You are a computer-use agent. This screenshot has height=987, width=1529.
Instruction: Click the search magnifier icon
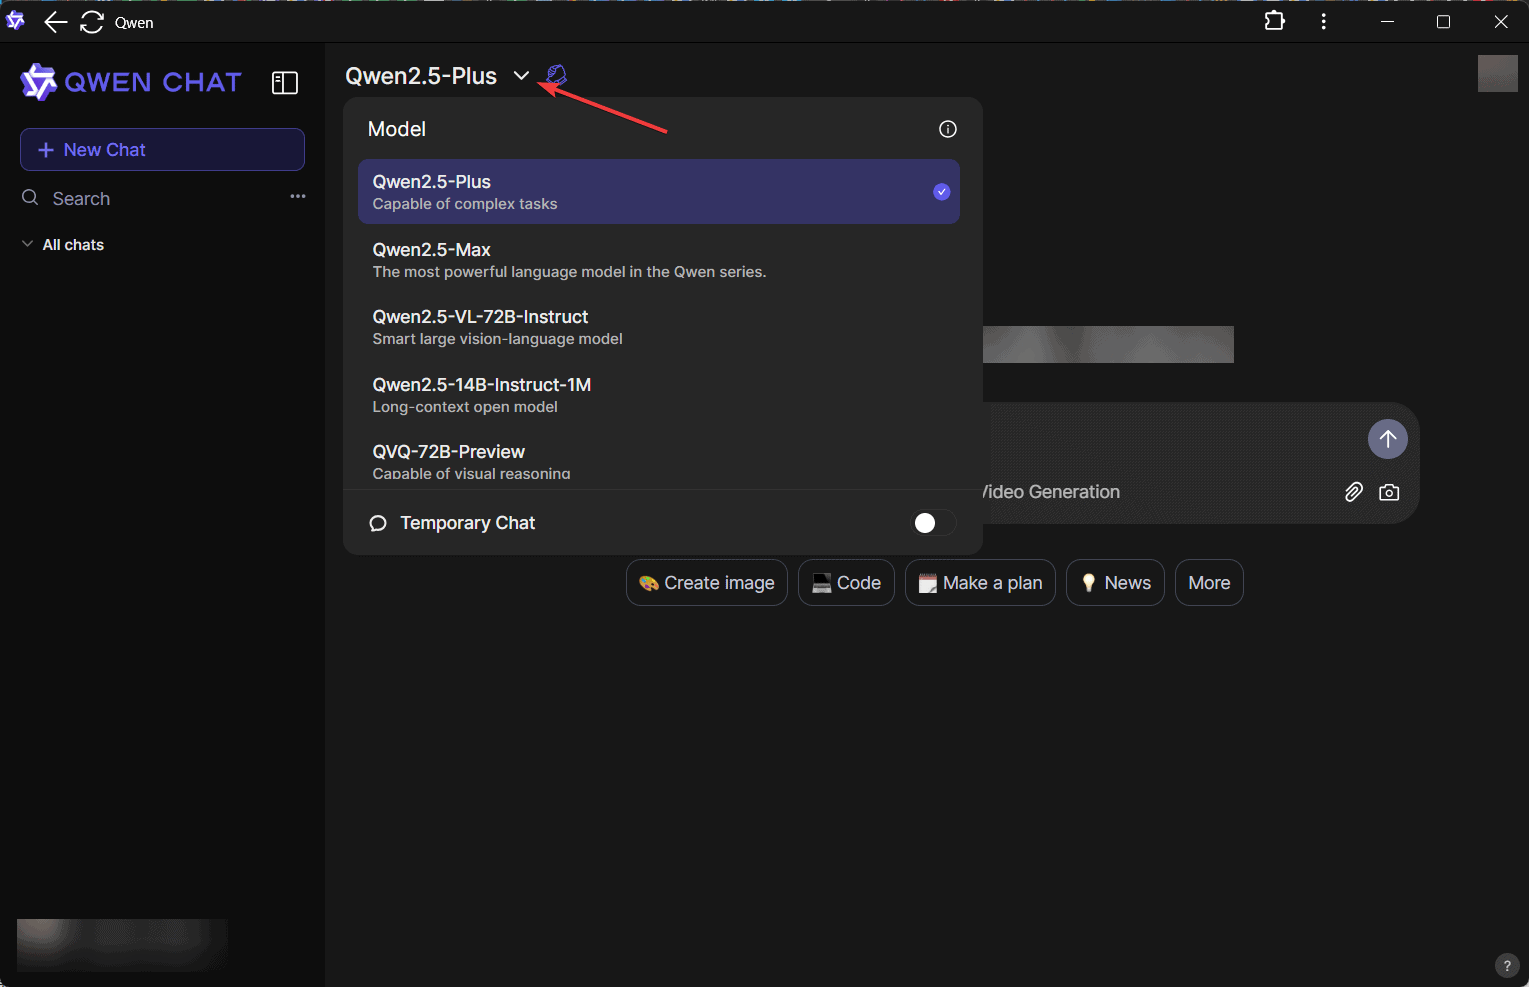(x=30, y=198)
